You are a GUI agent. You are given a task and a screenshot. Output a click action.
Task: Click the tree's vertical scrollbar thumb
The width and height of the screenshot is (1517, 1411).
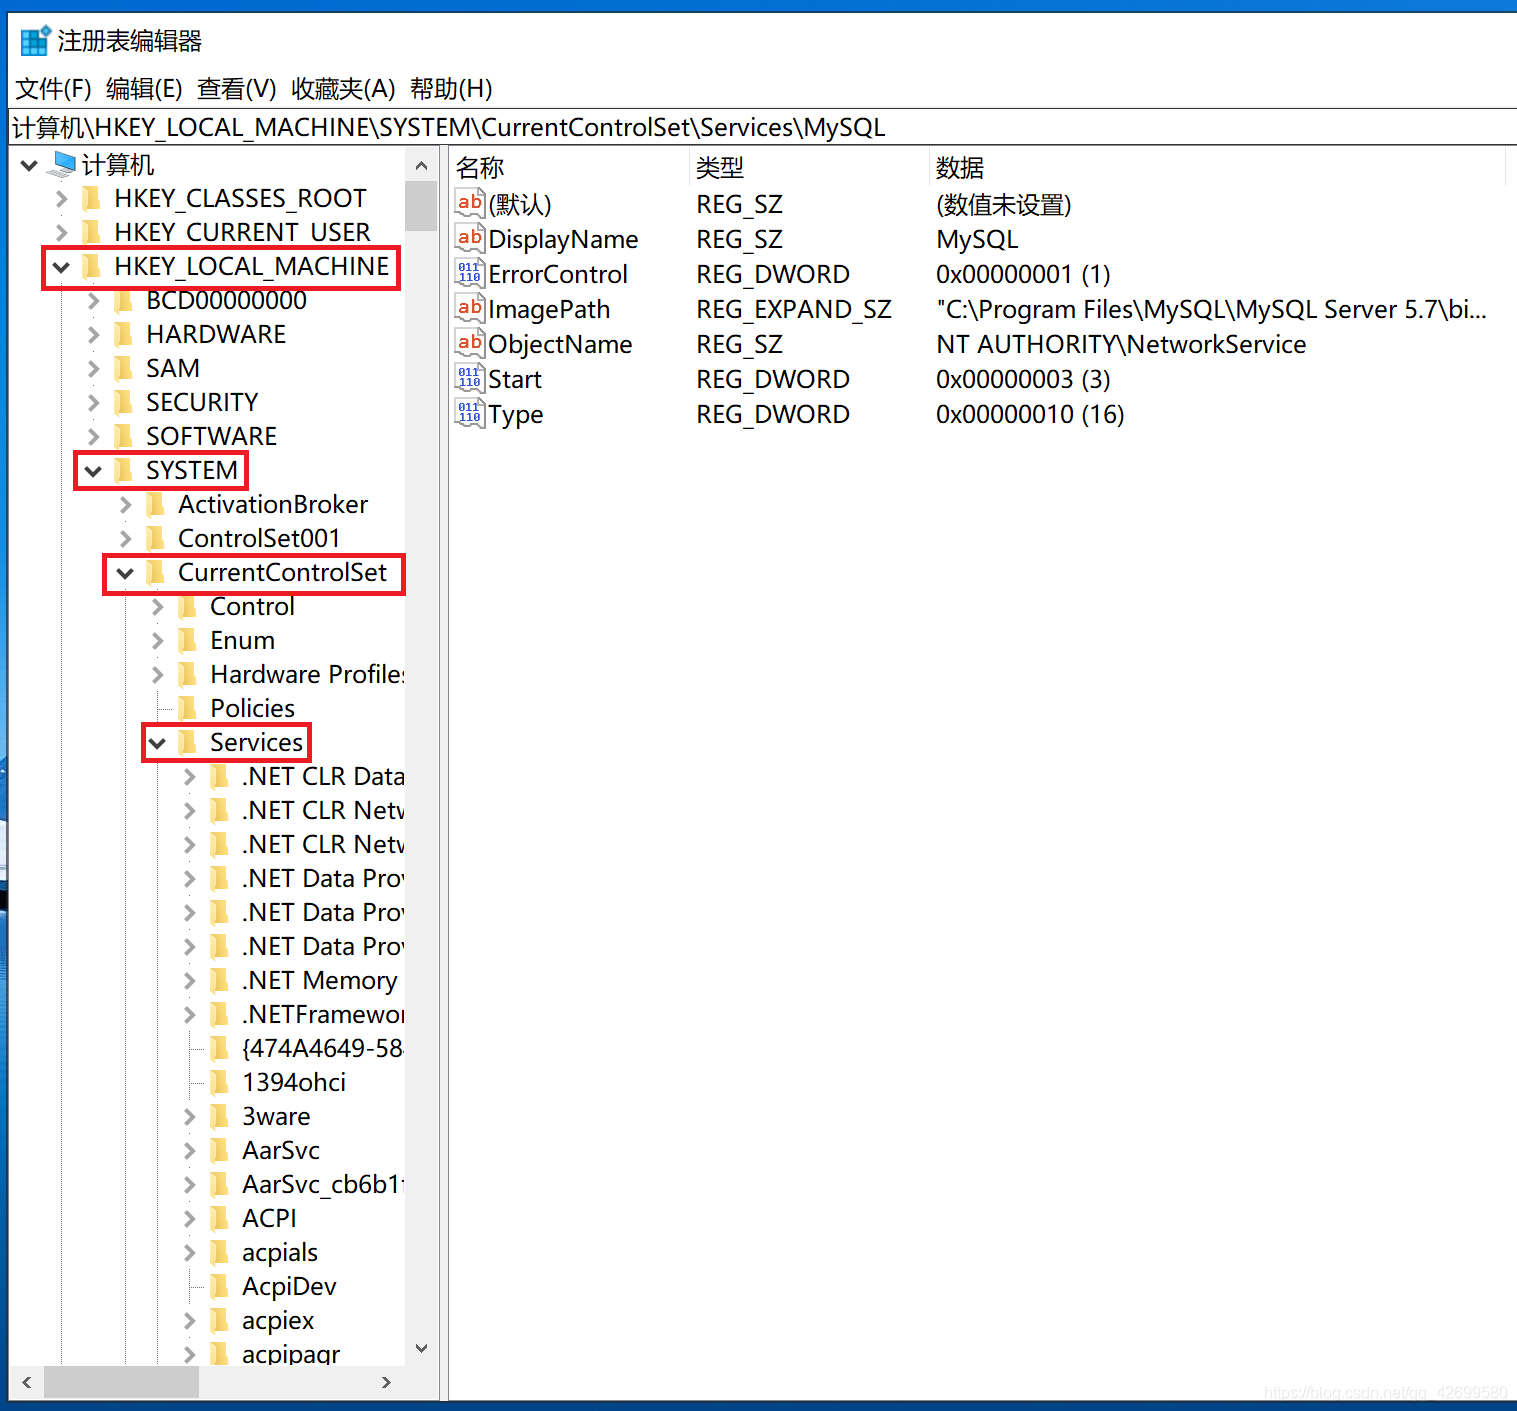click(x=421, y=206)
